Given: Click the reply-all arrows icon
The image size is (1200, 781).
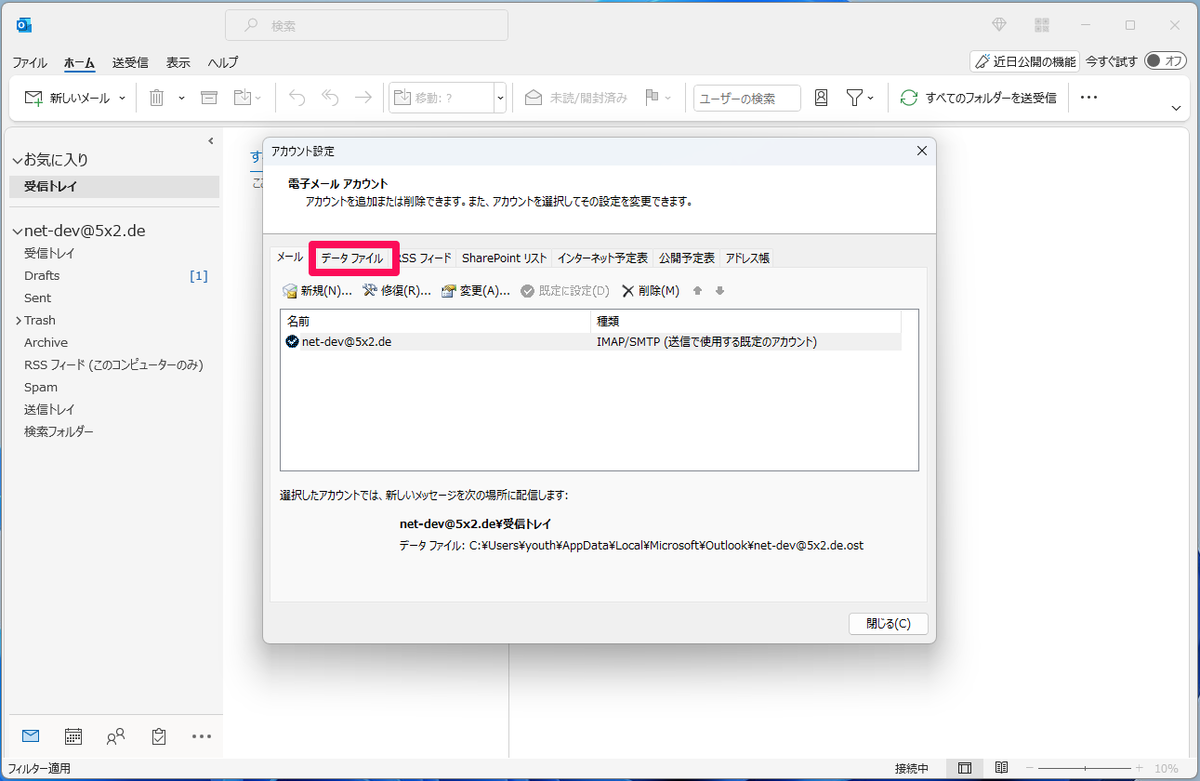Looking at the screenshot, I should (x=330, y=98).
